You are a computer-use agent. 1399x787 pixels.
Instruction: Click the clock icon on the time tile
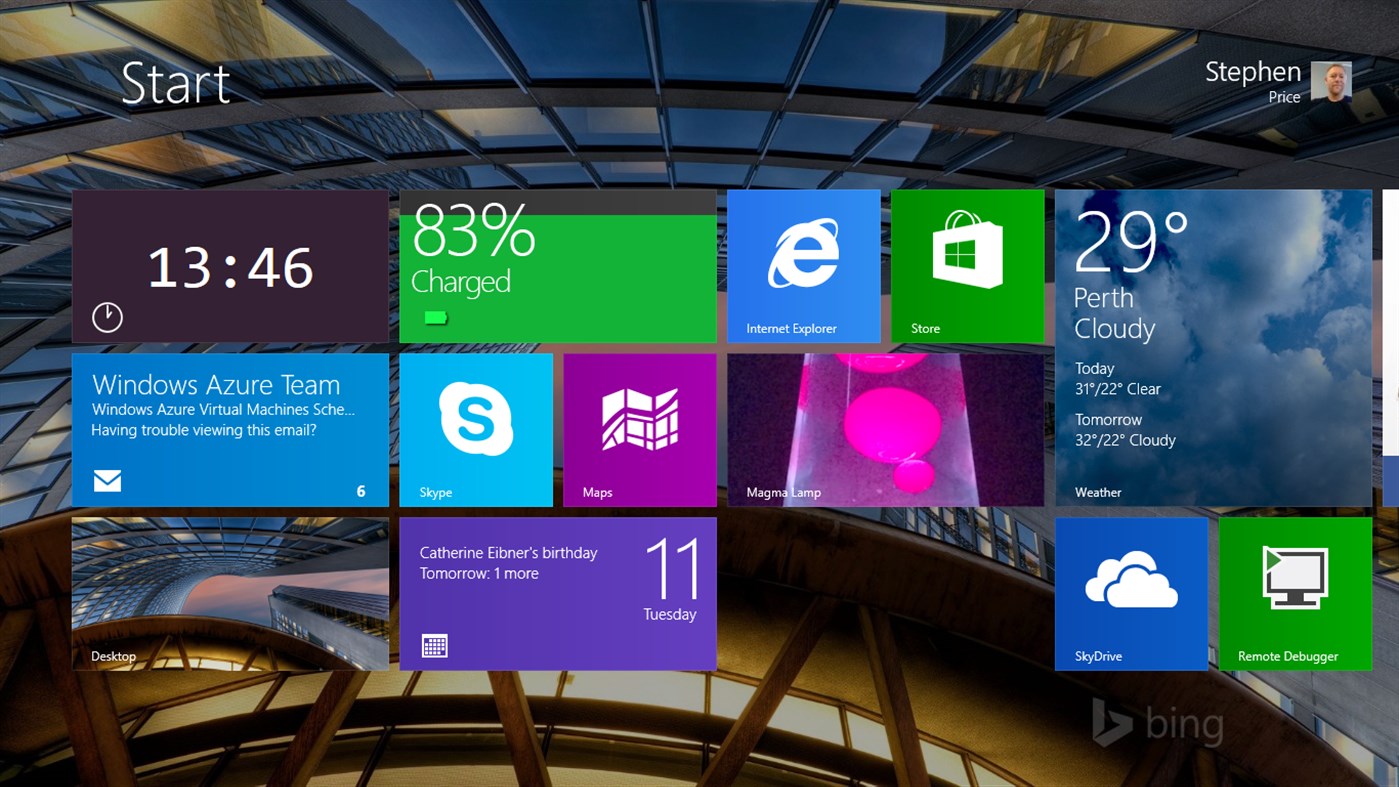click(x=106, y=317)
